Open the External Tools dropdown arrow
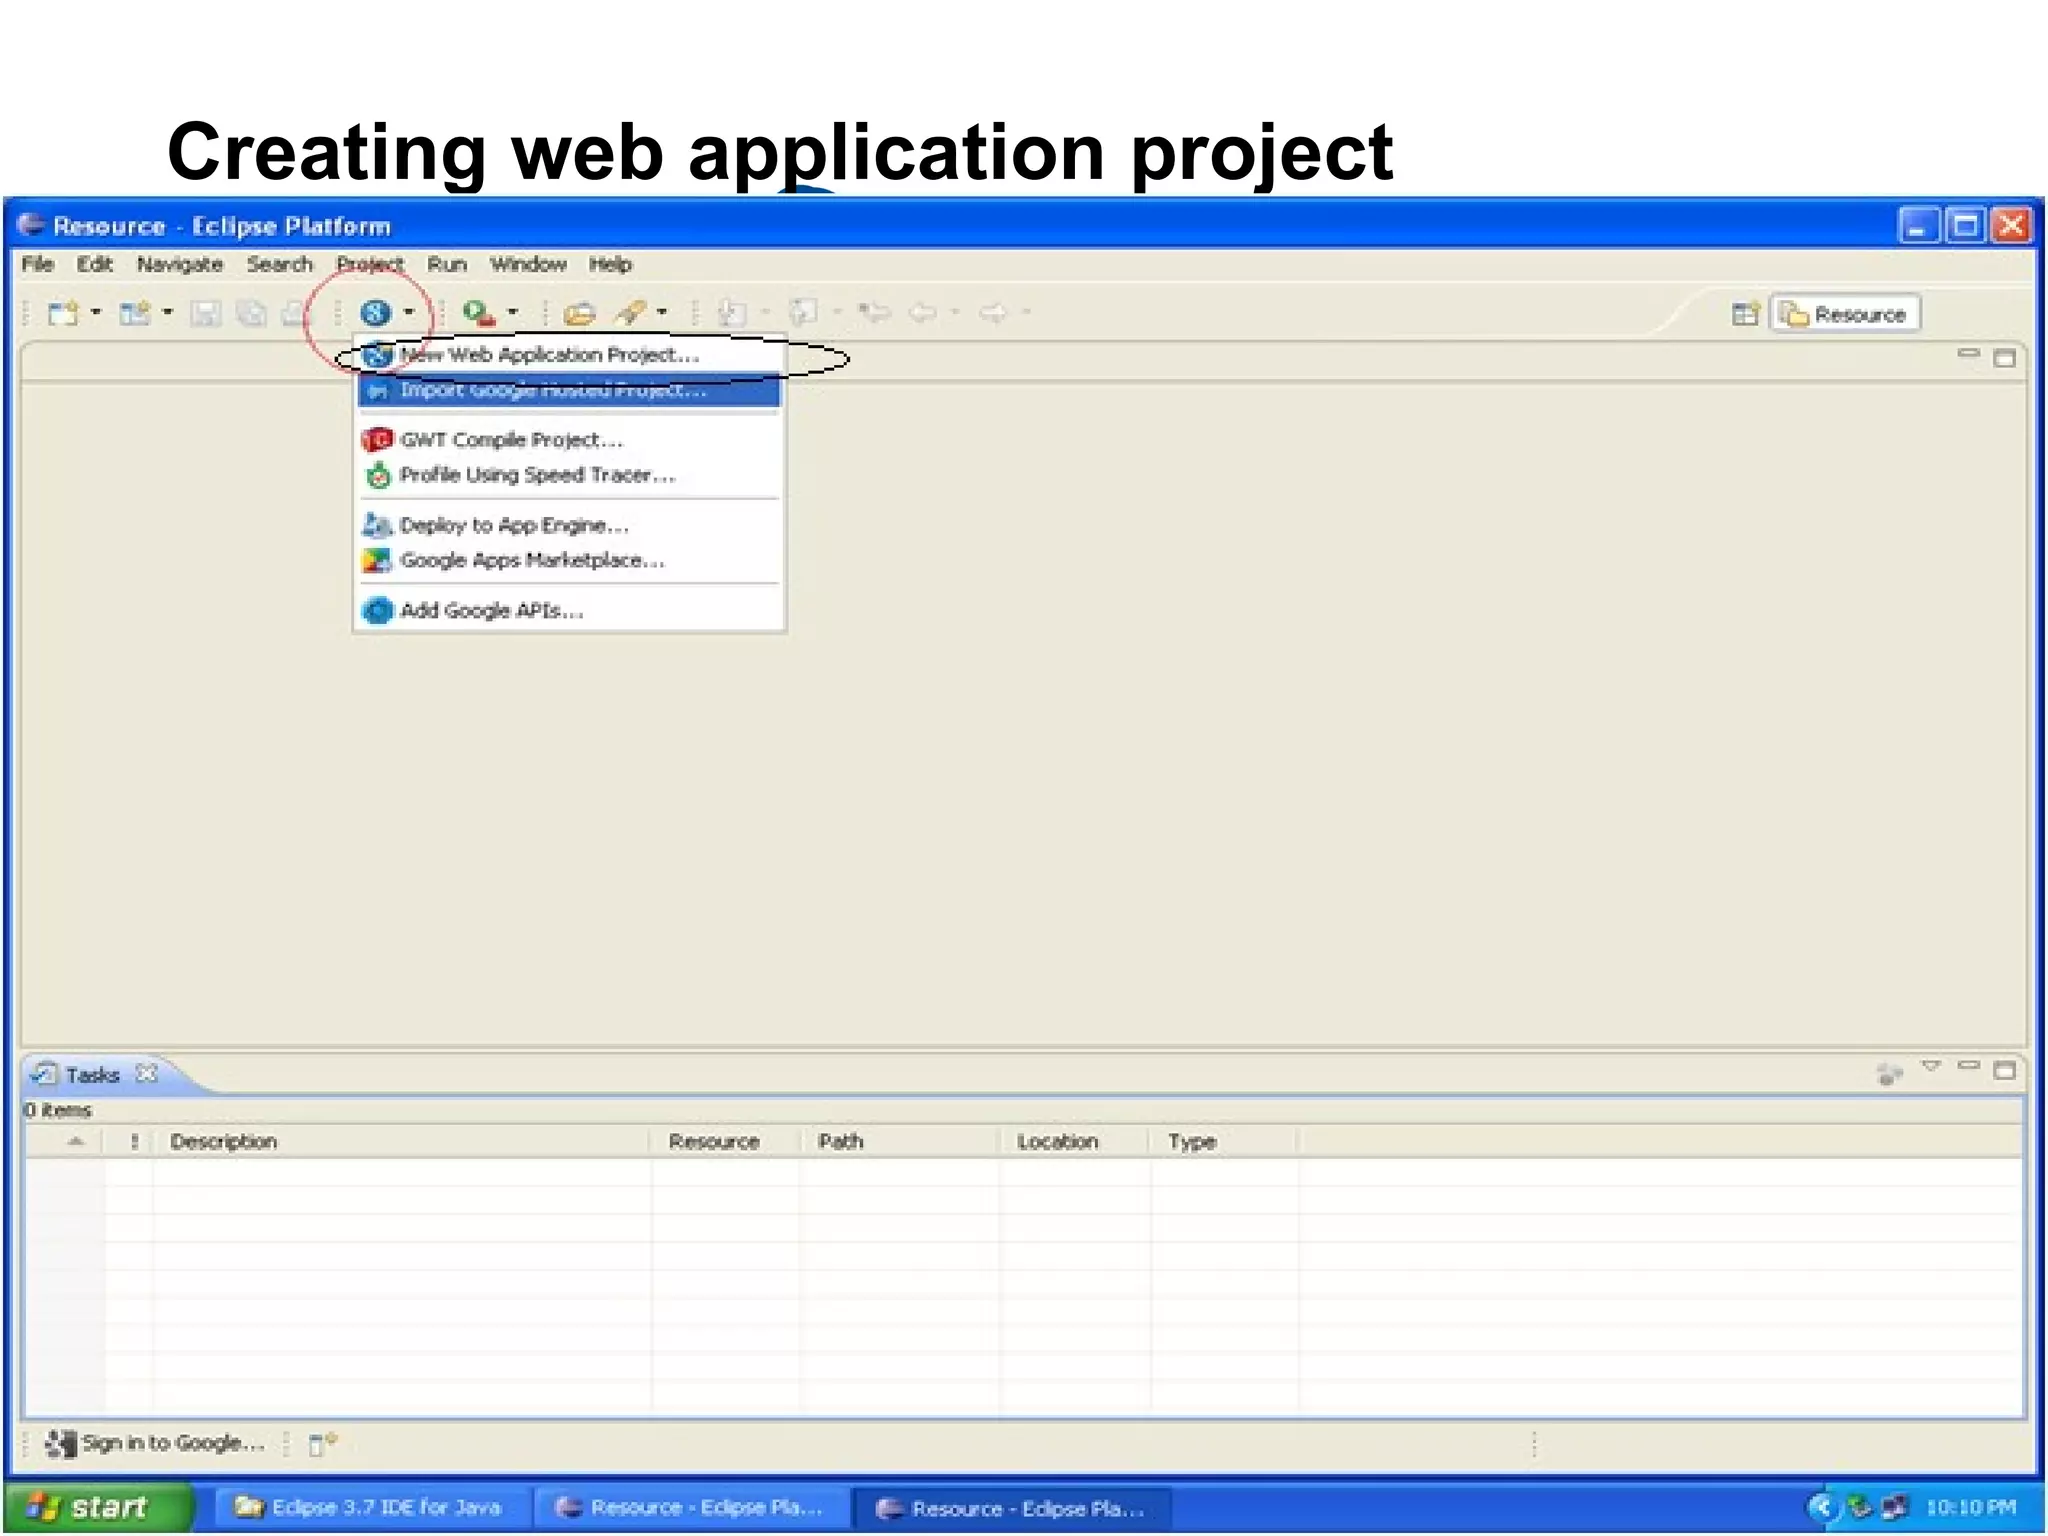Image resolution: width=2048 pixels, height=1536 pixels. point(513,313)
